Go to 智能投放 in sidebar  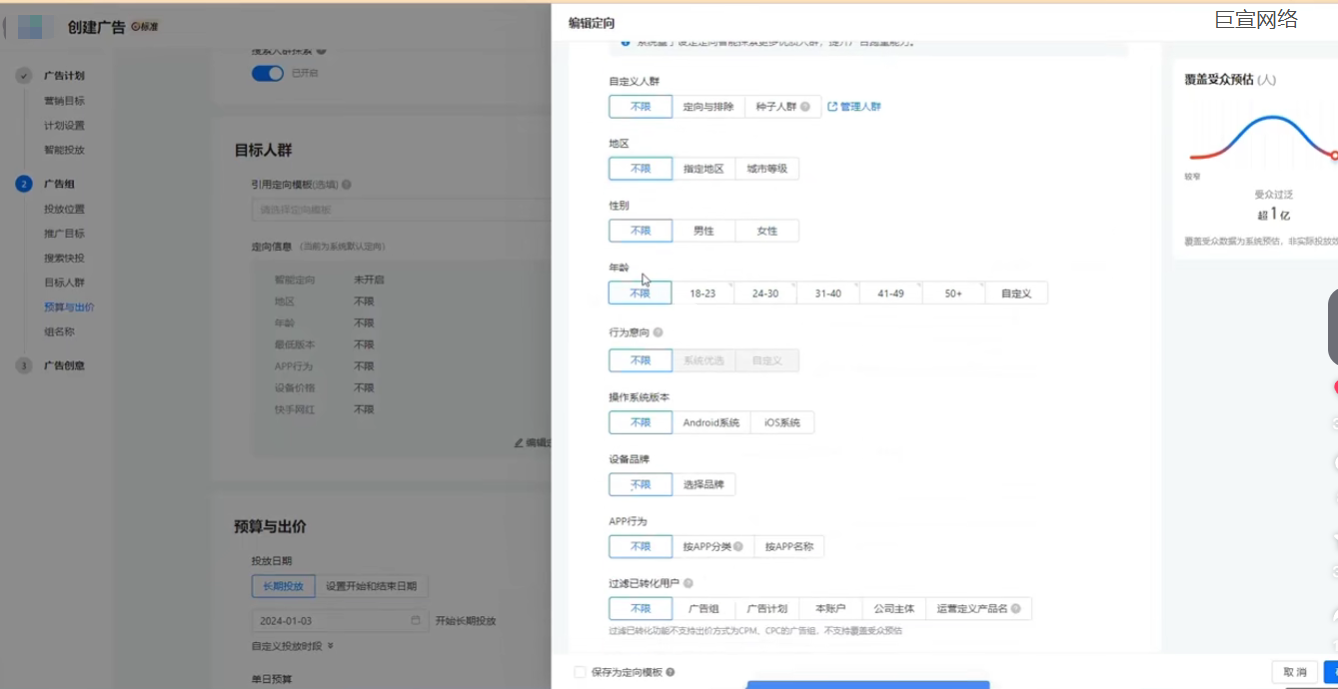[64, 150]
